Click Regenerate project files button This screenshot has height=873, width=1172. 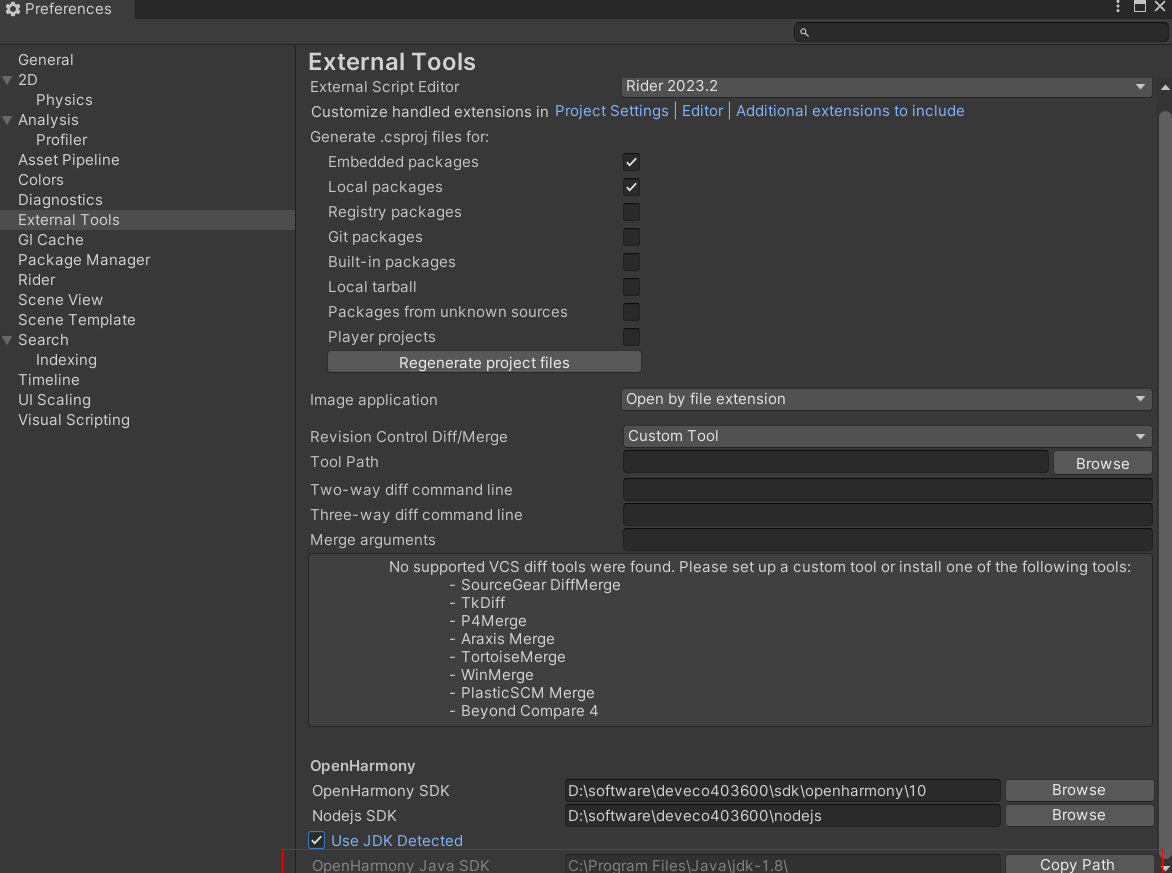pos(484,362)
